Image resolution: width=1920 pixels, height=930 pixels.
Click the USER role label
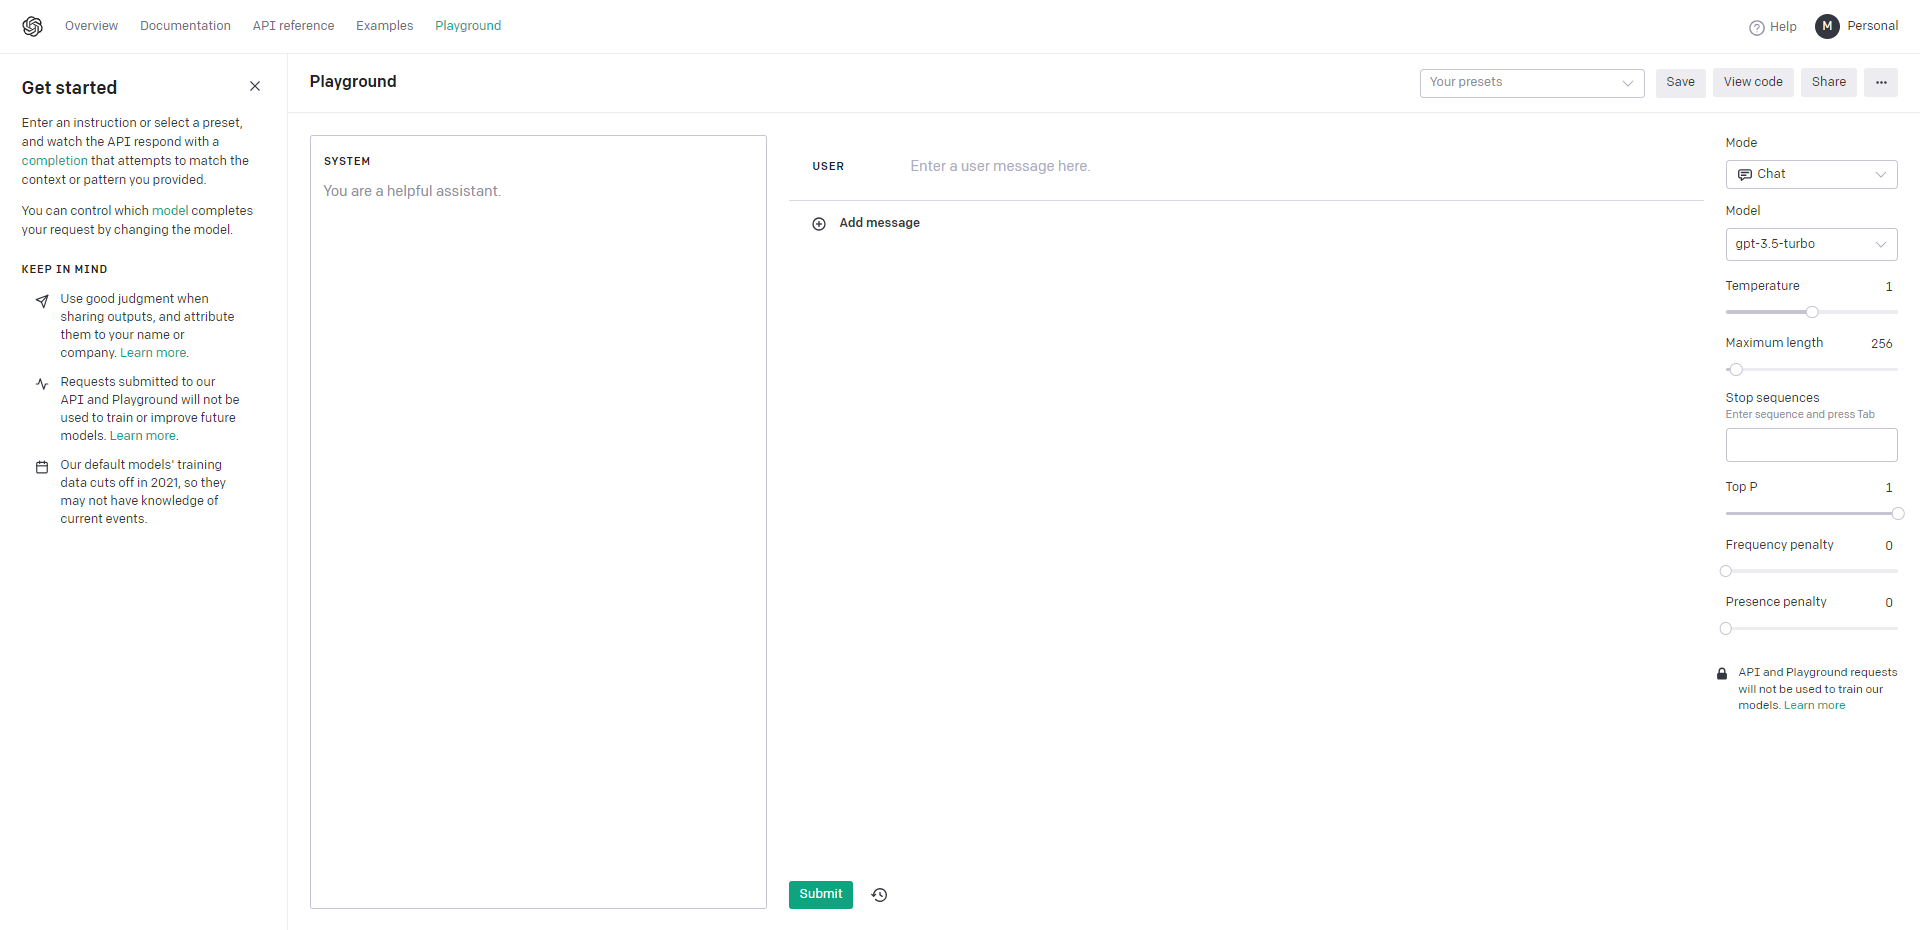click(x=828, y=167)
